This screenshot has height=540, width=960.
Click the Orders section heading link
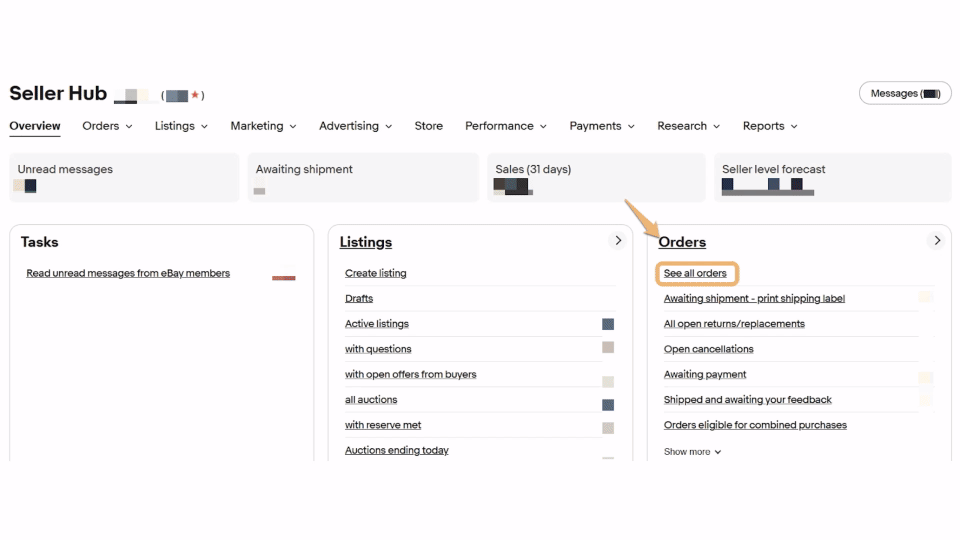tap(682, 242)
